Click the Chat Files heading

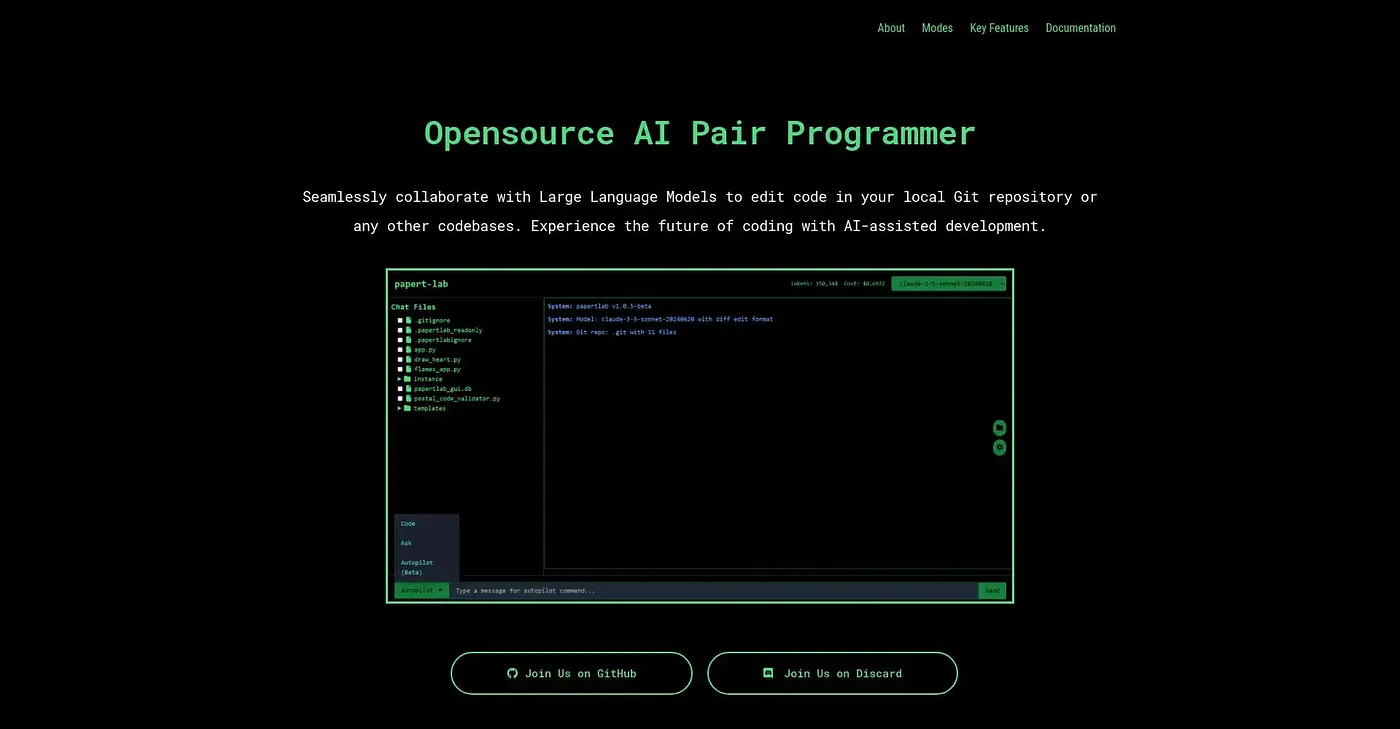click(x=413, y=307)
